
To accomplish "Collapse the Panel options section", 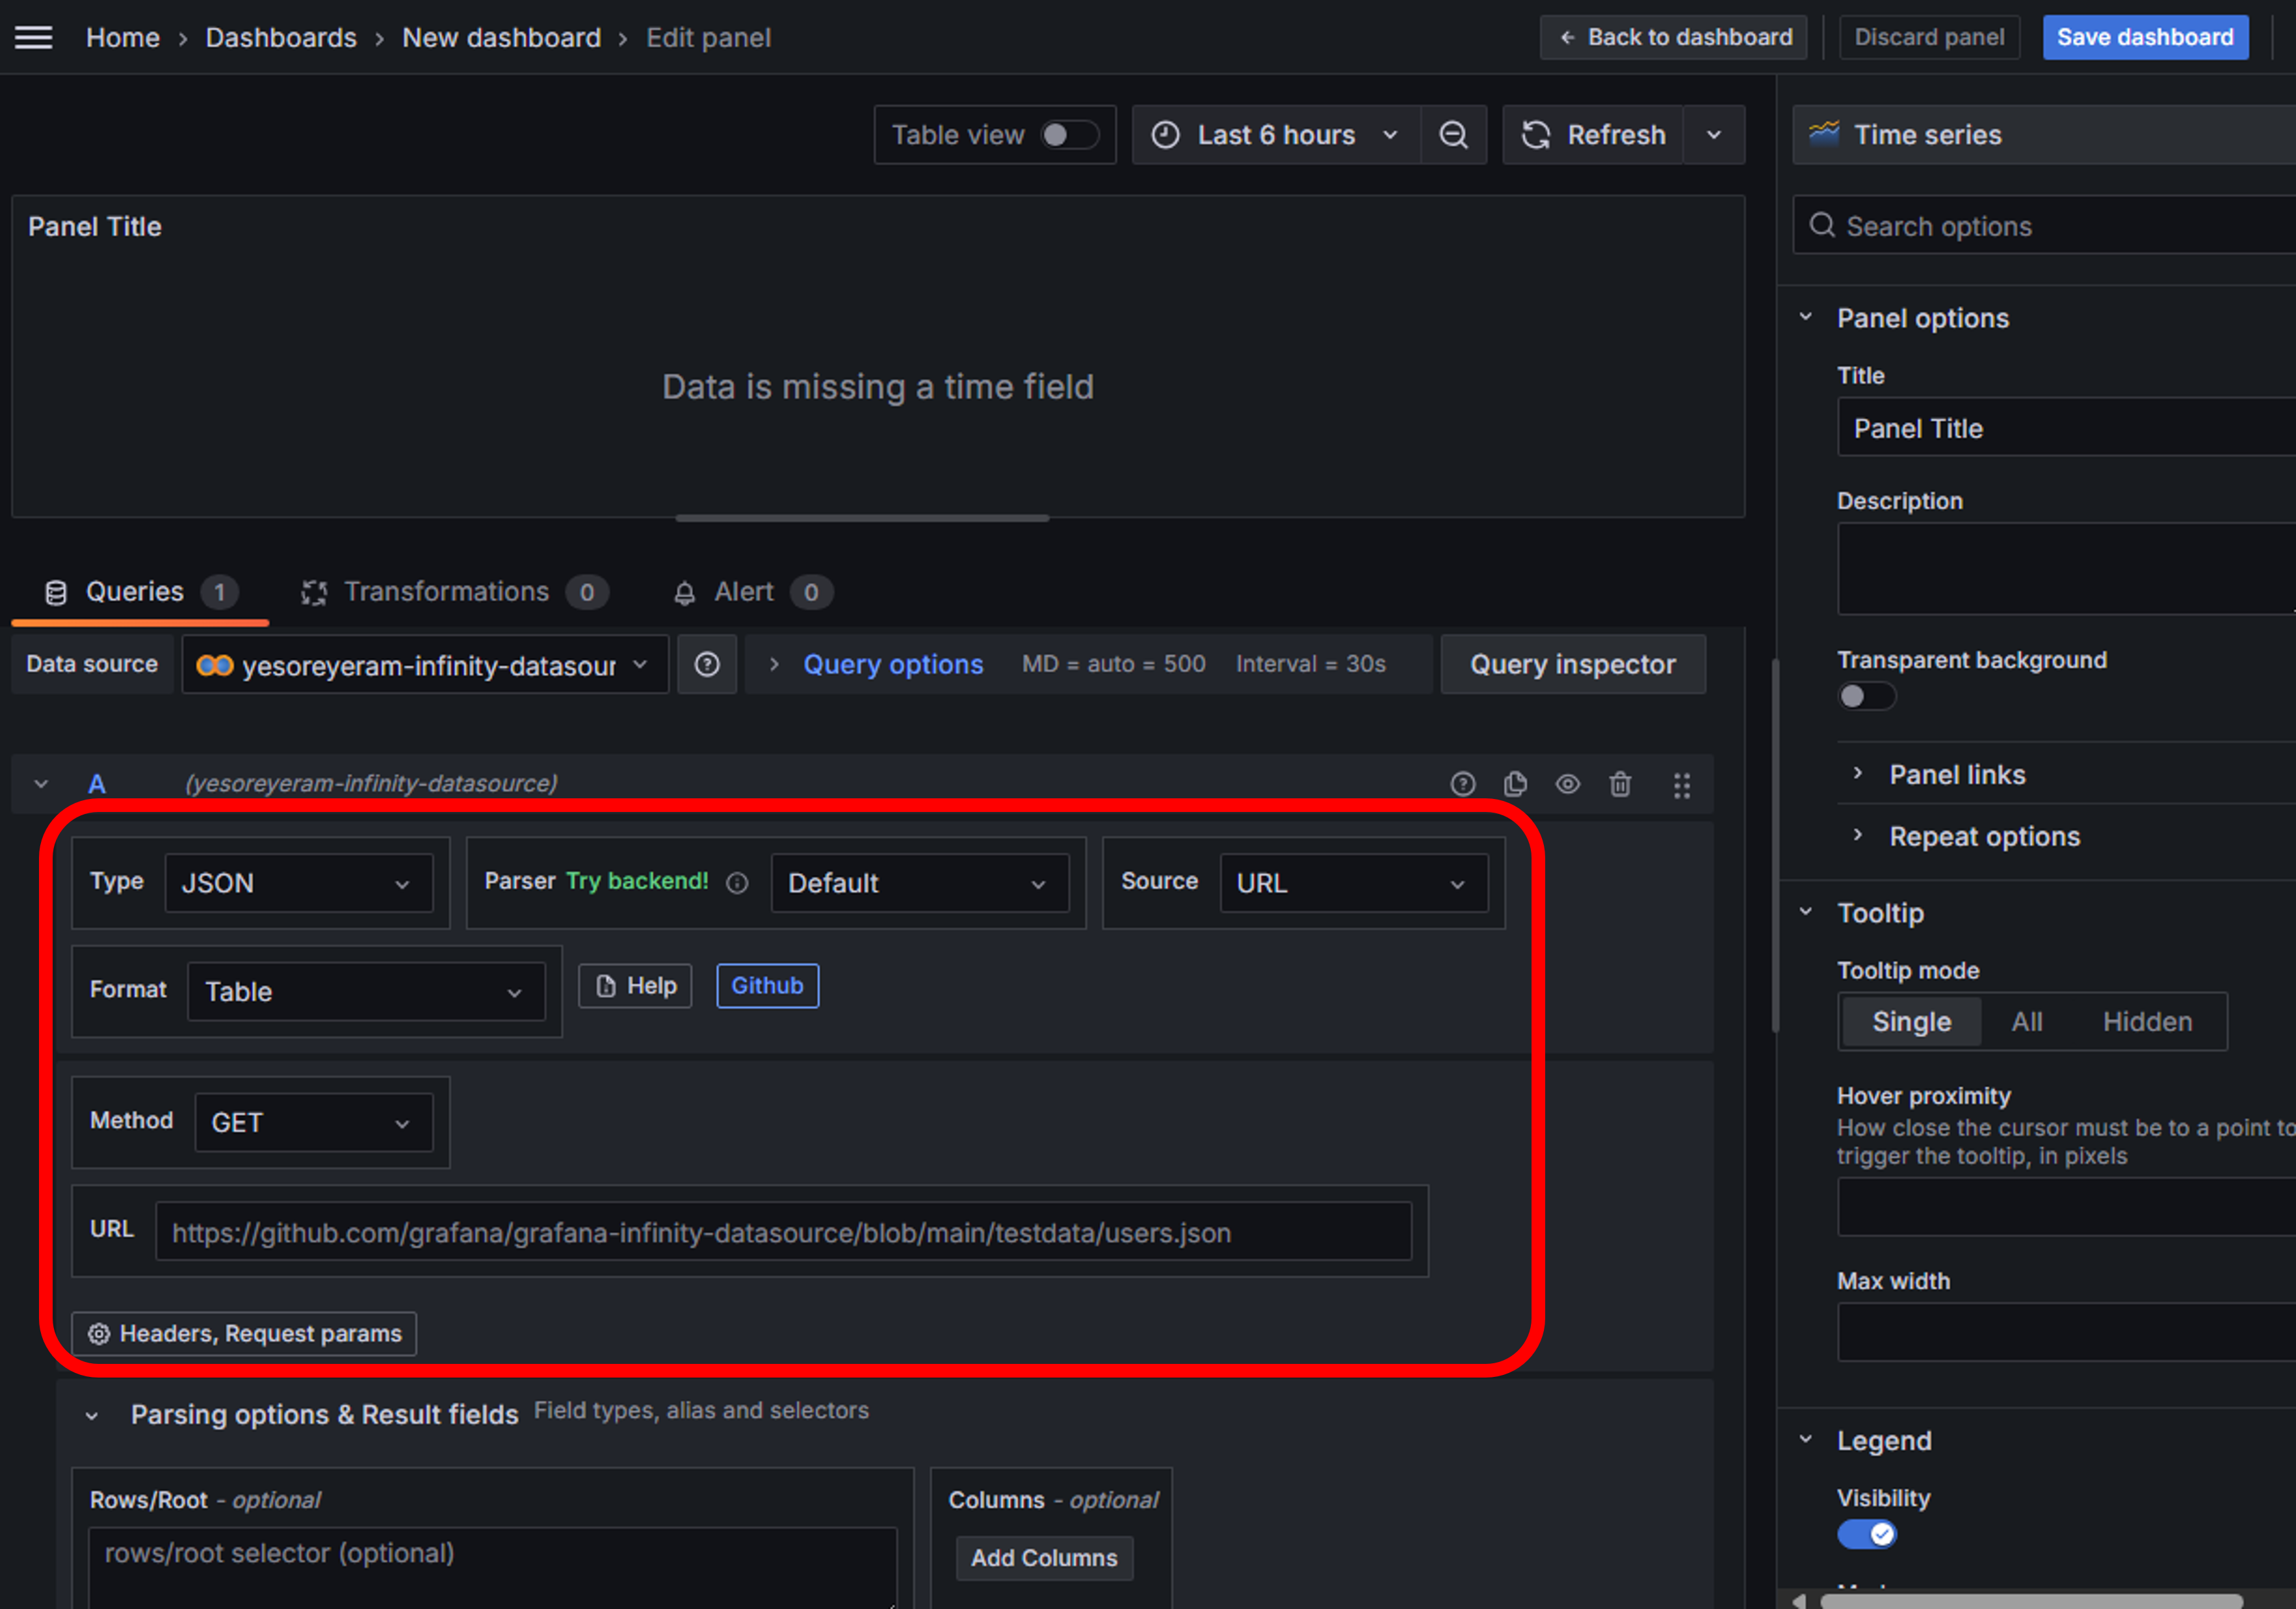I will click(x=1806, y=317).
